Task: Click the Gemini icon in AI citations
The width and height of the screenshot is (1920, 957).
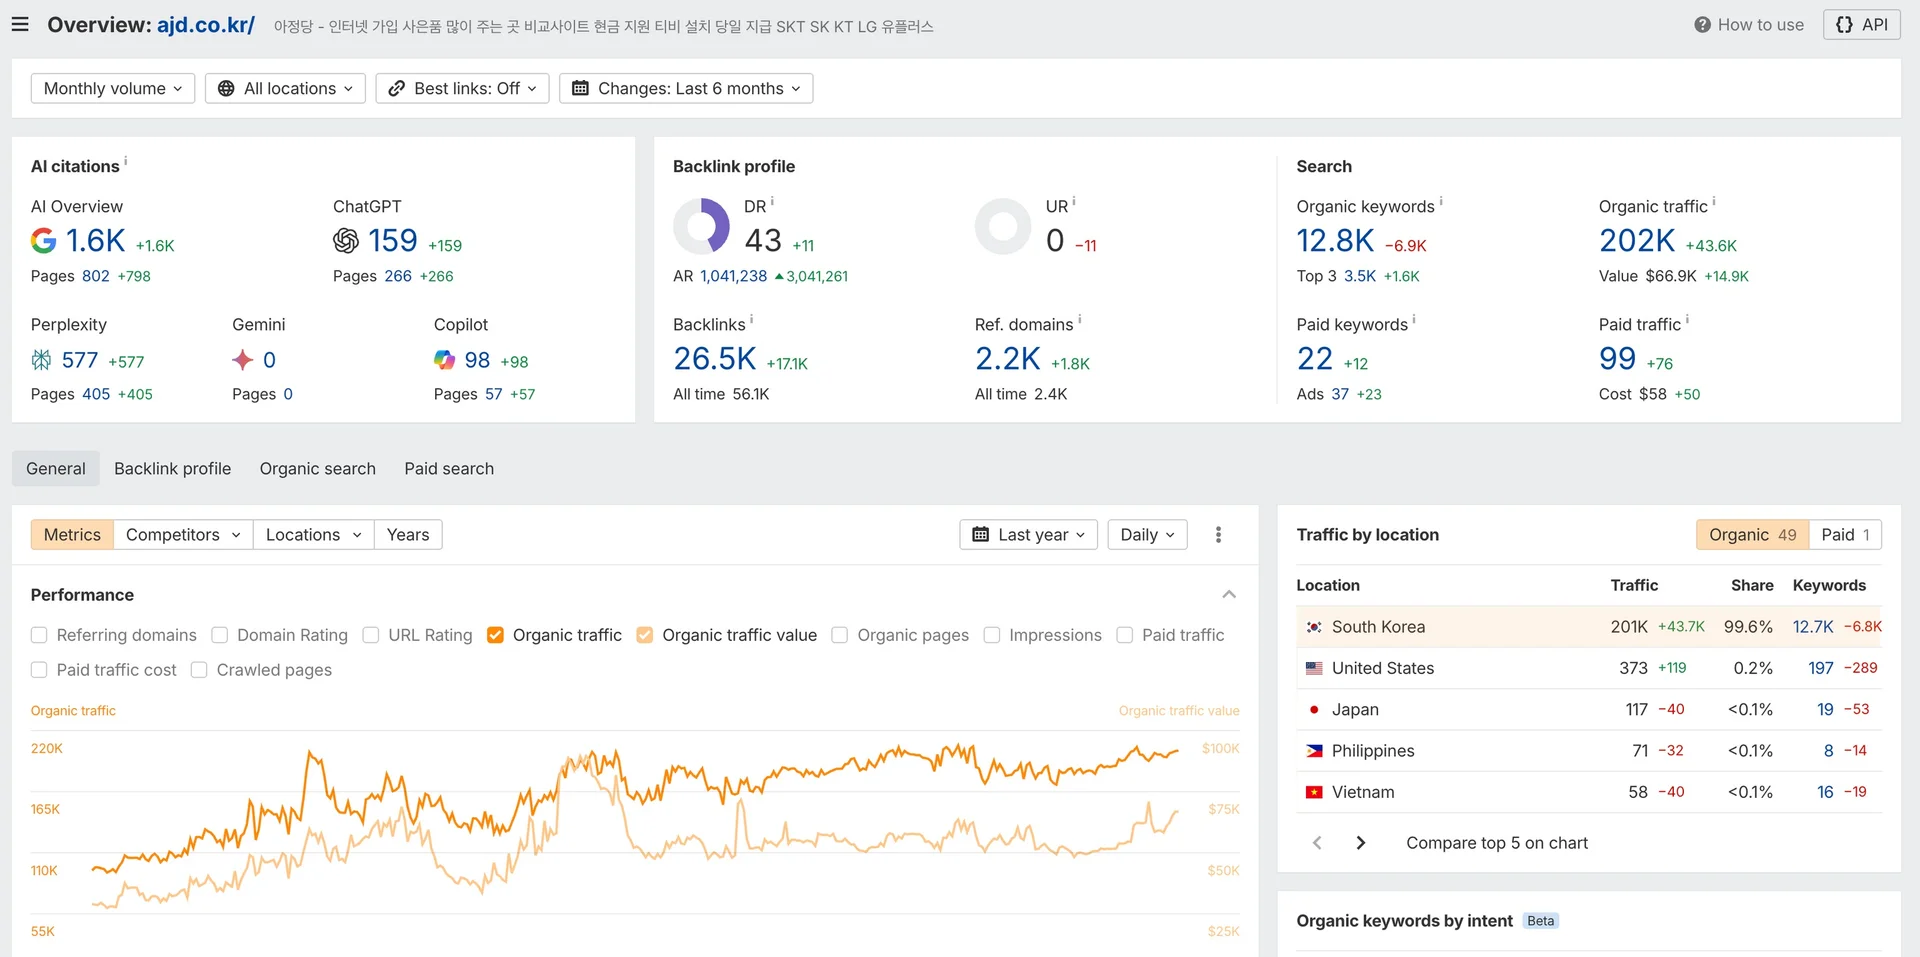Action: 242,359
